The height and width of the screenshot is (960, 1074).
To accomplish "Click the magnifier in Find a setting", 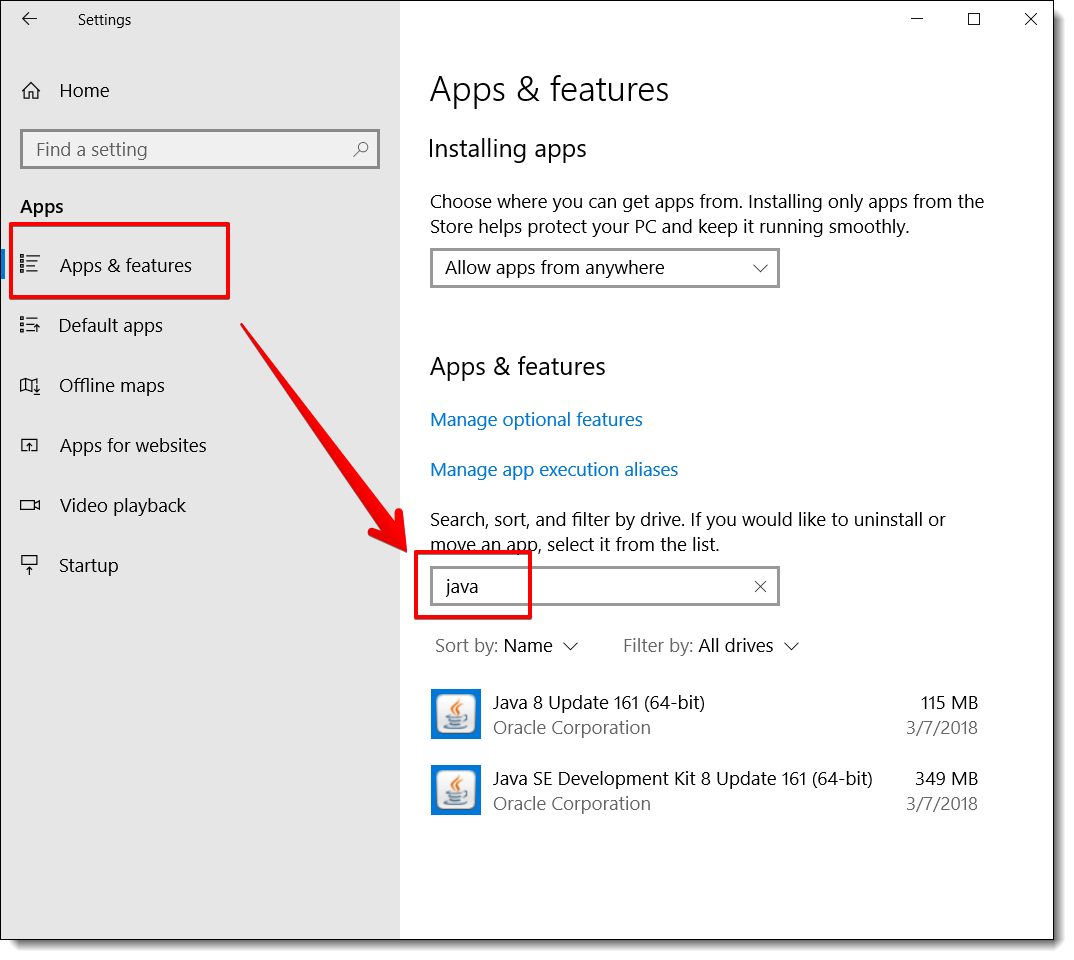I will [361, 149].
